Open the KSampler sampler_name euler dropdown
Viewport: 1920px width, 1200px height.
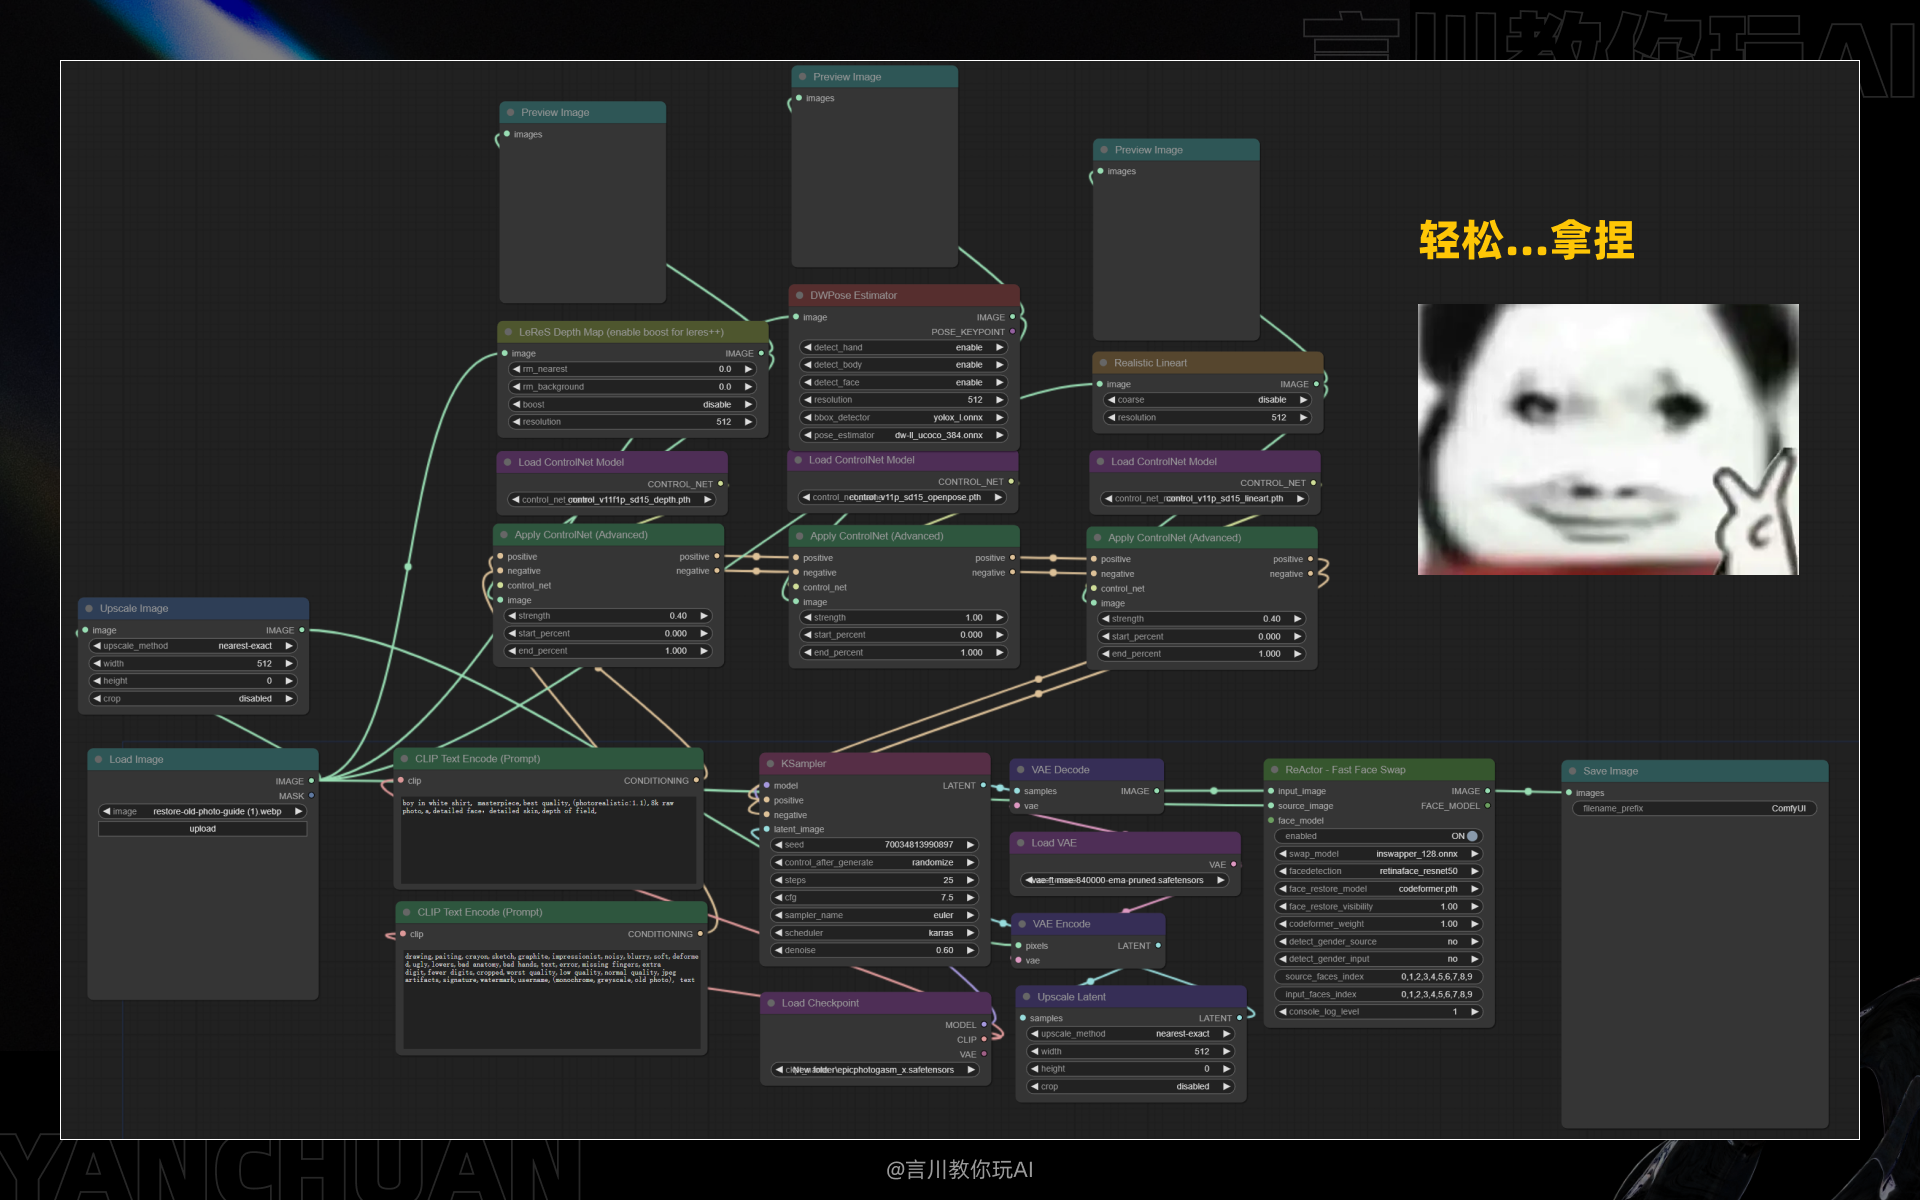click(x=874, y=915)
